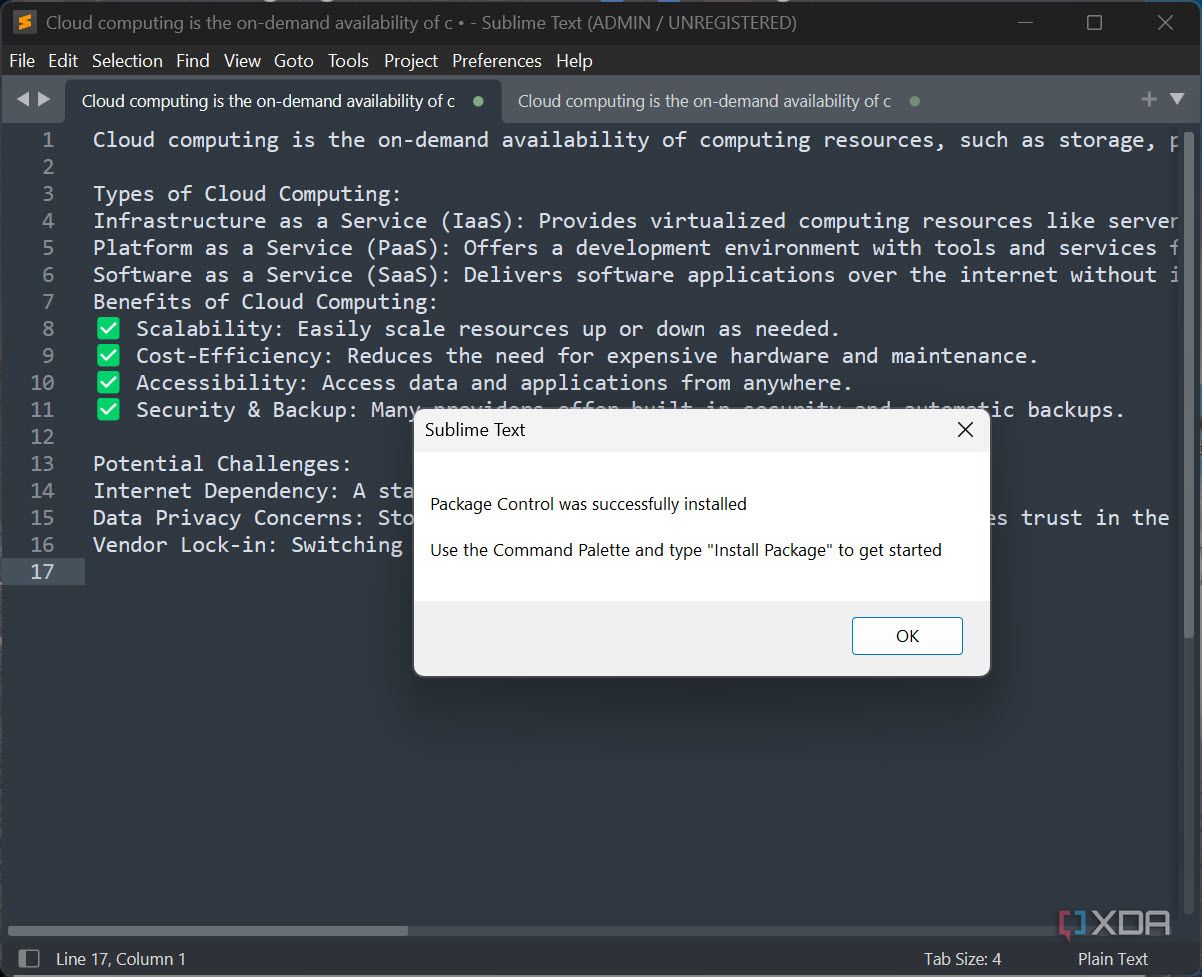
Task: Open the Help menu
Action: click(x=574, y=61)
